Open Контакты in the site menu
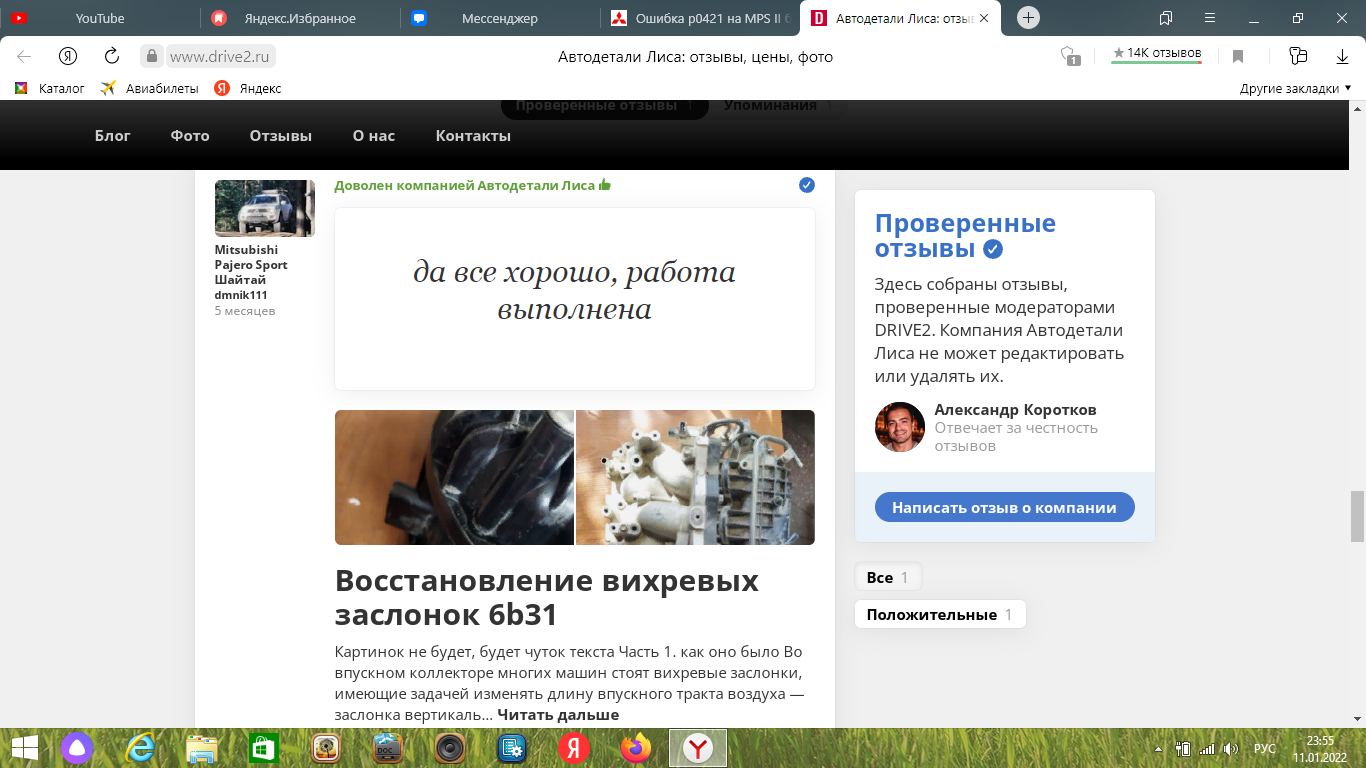This screenshot has height=768, width=1366. point(473,136)
